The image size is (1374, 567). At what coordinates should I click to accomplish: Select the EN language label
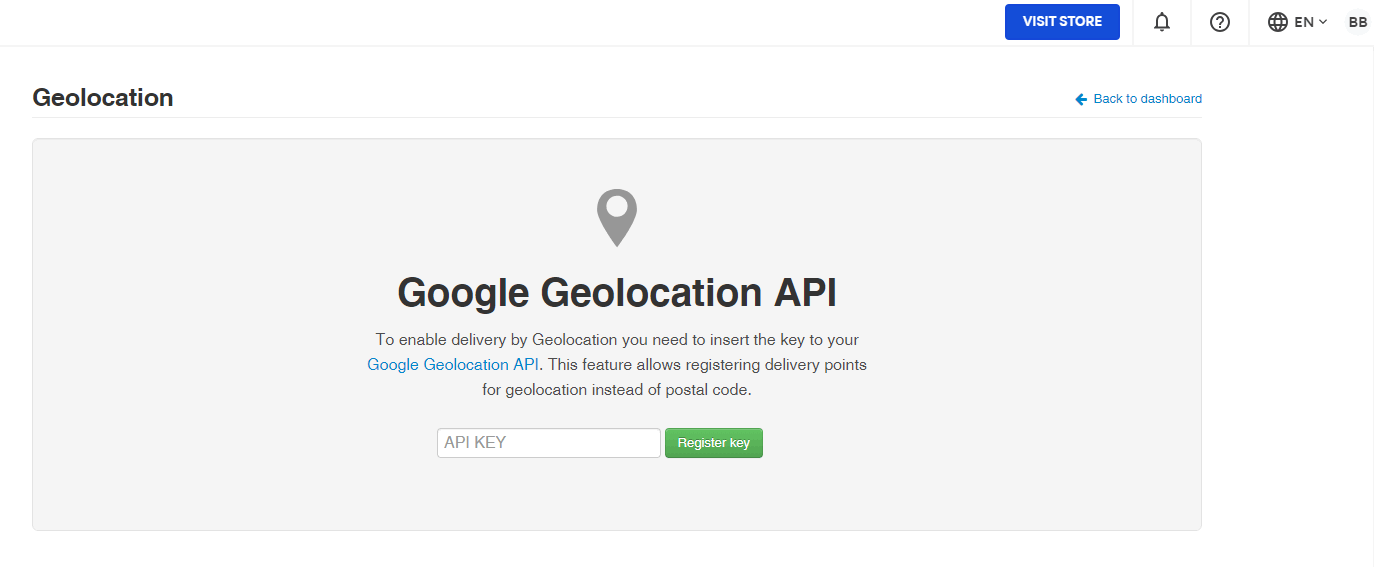[x=1303, y=22]
